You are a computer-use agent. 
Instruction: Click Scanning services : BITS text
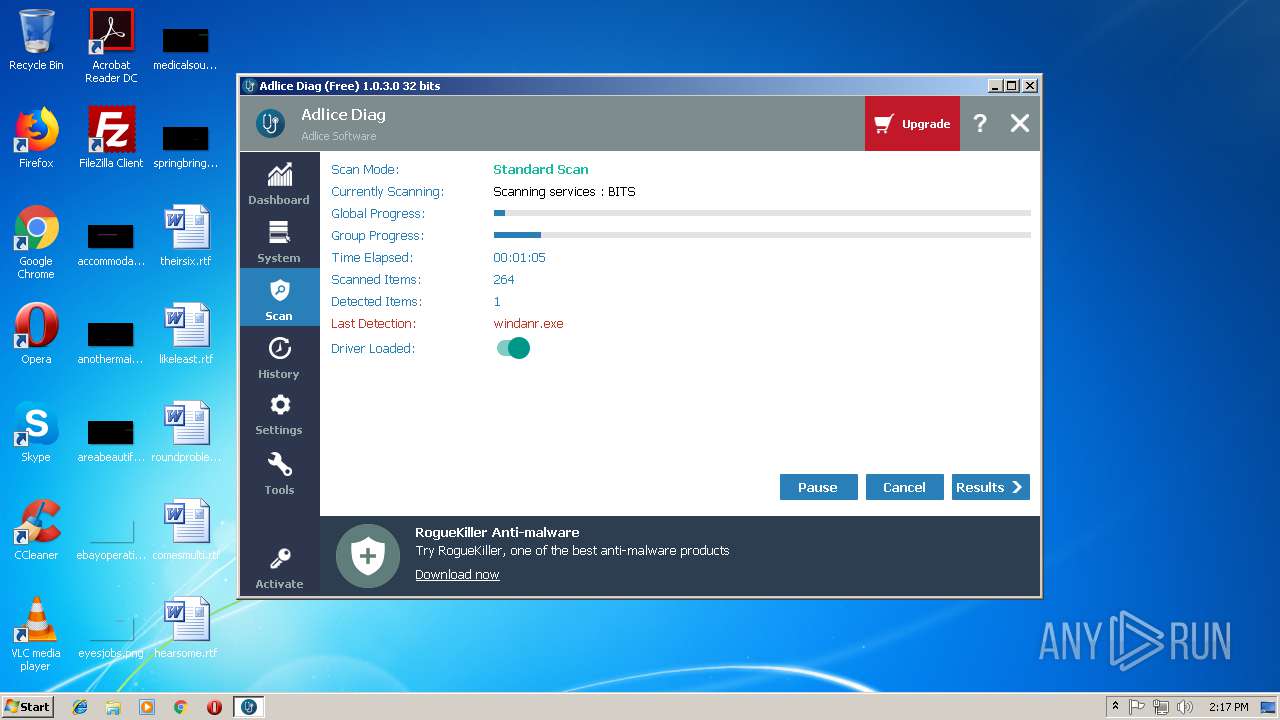(564, 192)
